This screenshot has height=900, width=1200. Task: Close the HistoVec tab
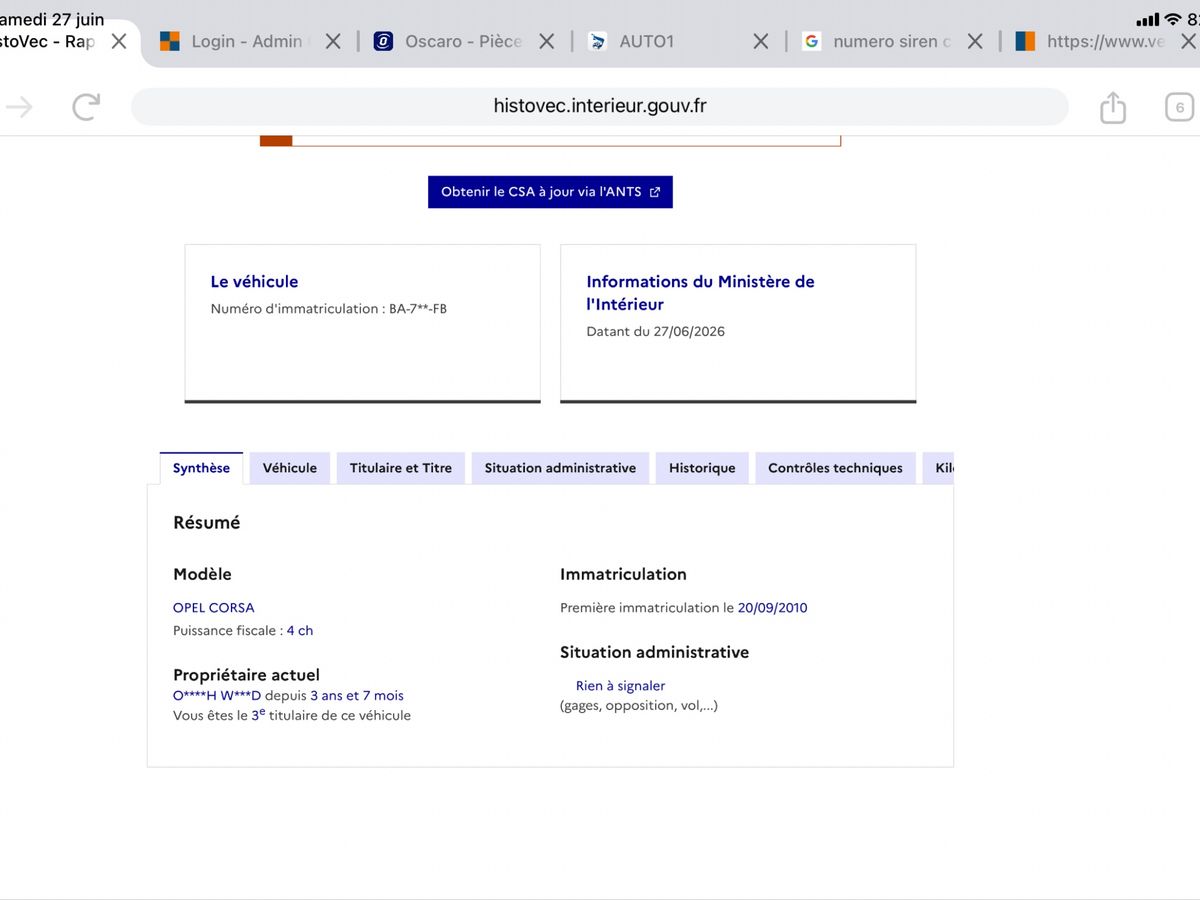click(x=119, y=41)
